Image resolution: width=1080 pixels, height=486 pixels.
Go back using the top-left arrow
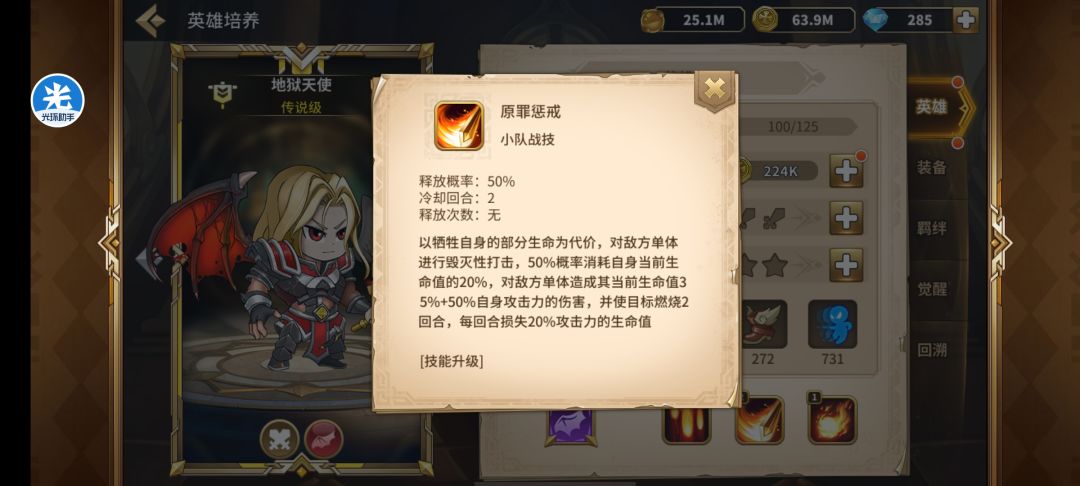tap(150, 21)
